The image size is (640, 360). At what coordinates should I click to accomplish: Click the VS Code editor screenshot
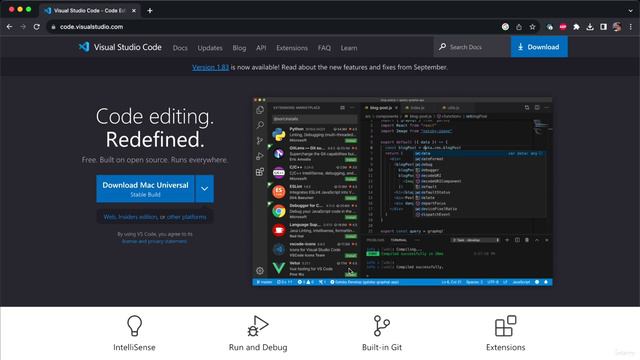click(x=402, y=191)
